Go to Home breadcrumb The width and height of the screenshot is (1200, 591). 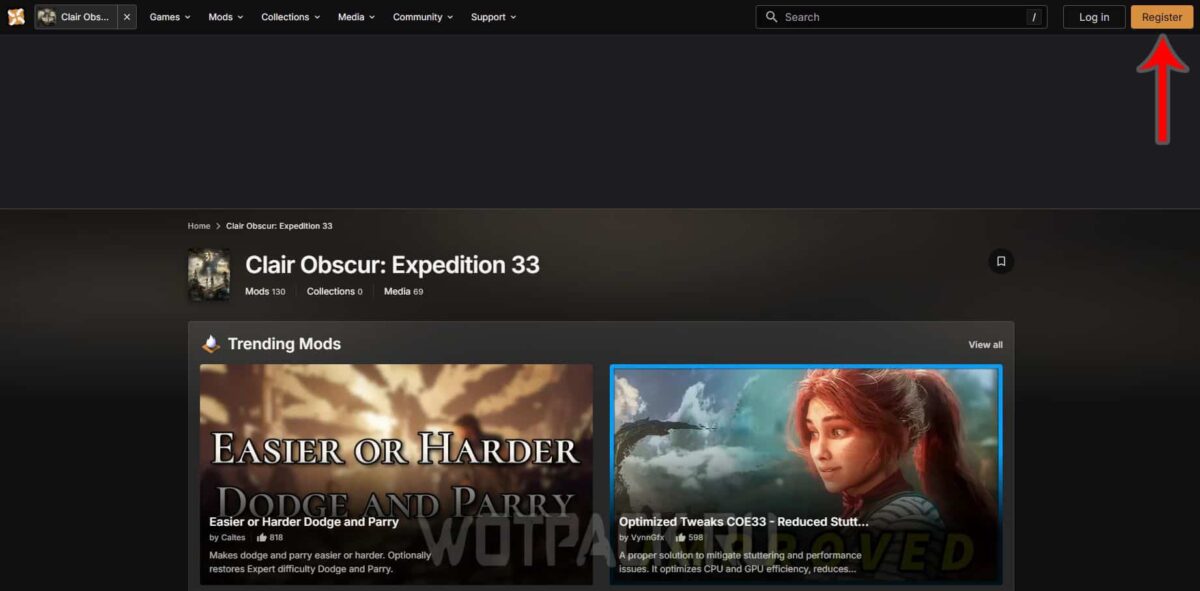tap(199, 226)
